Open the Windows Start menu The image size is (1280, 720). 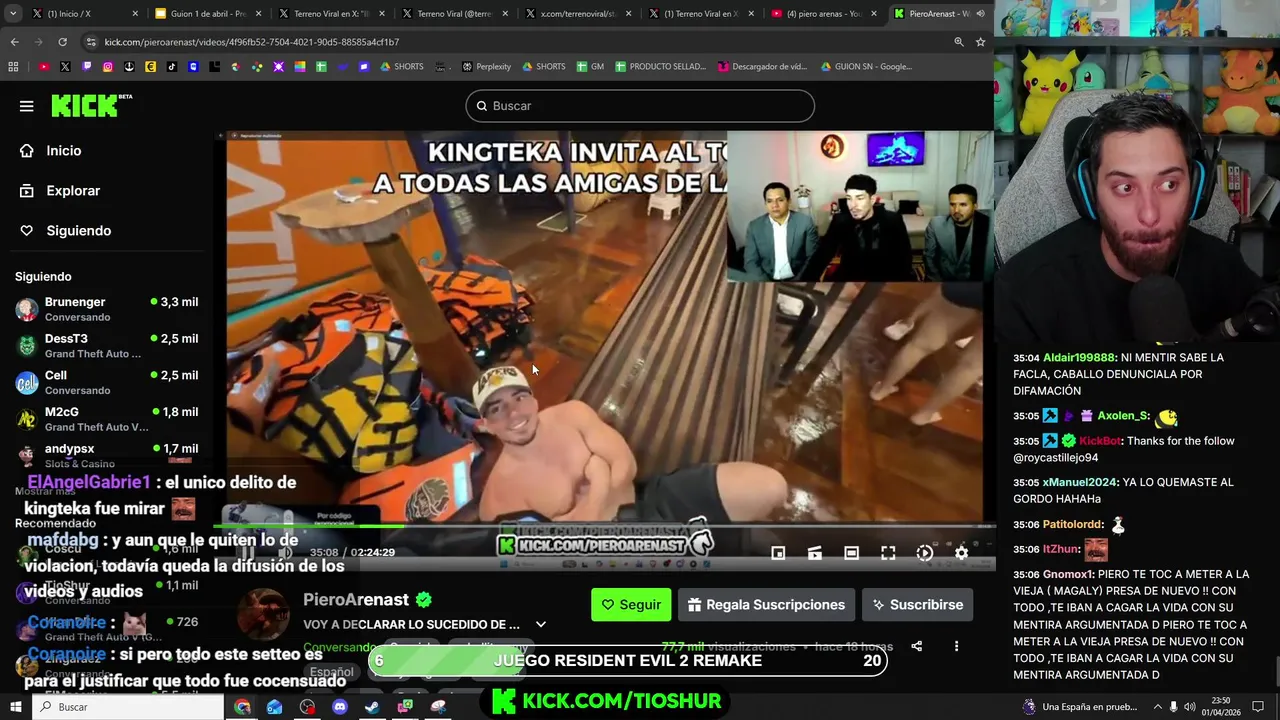tap(15, 707)
